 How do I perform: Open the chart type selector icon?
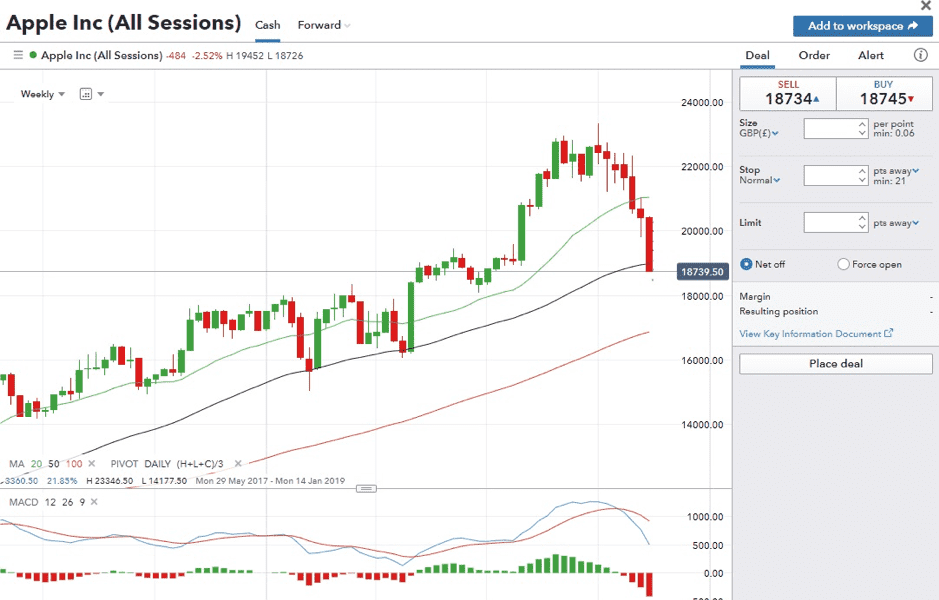86,94
